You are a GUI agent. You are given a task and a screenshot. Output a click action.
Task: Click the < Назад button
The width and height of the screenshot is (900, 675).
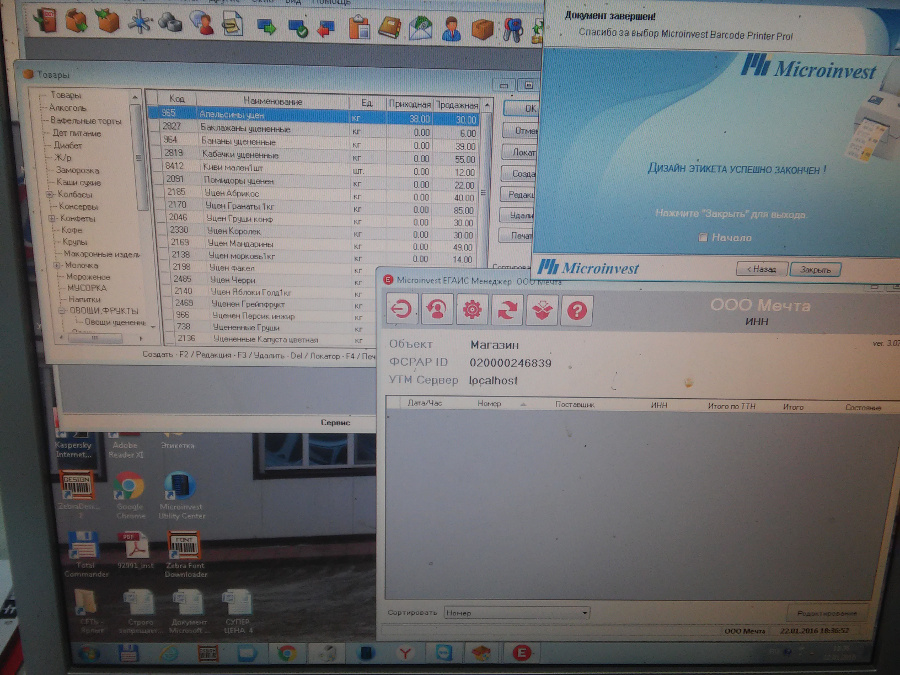tap(761, 269)
